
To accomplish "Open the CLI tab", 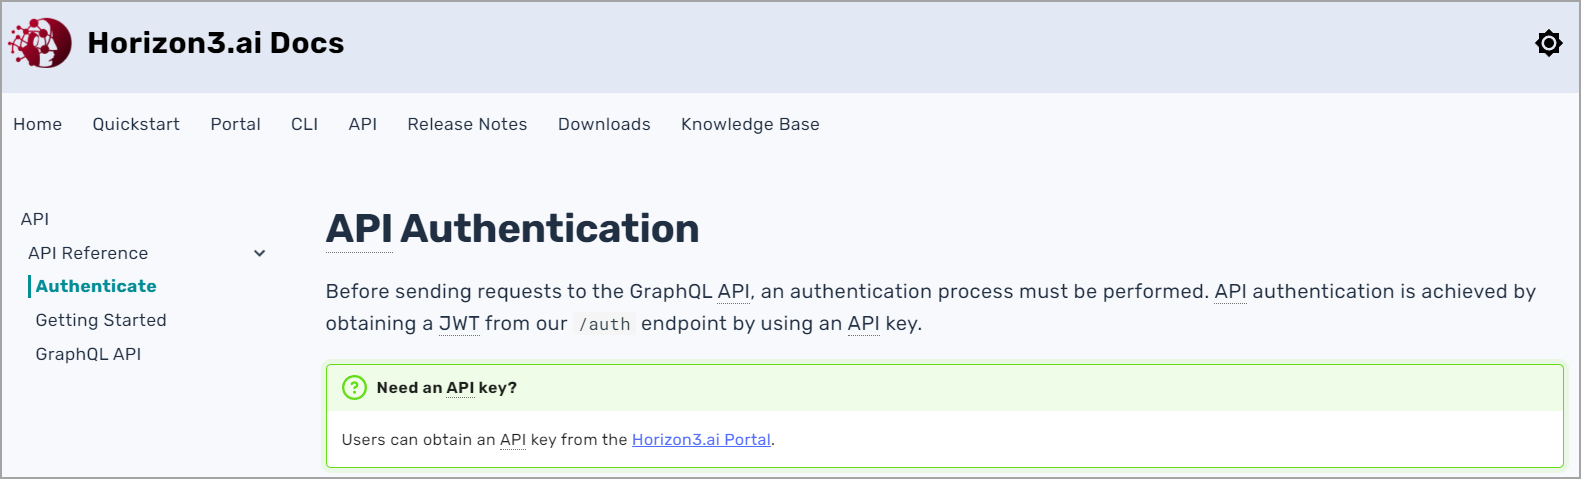I will coord(304,124).
